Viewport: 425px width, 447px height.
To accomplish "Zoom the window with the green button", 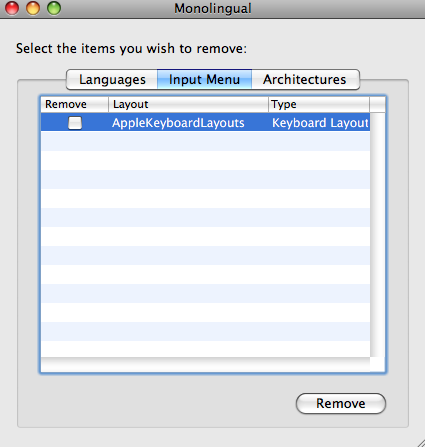I will [54, 8].
